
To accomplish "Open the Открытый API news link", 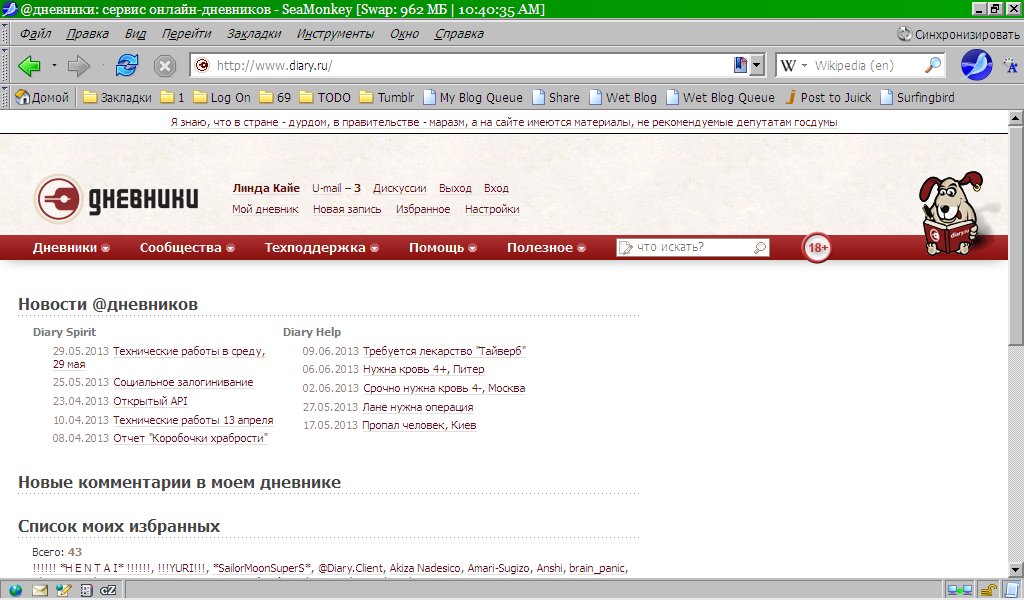I will tap(150, 401).
